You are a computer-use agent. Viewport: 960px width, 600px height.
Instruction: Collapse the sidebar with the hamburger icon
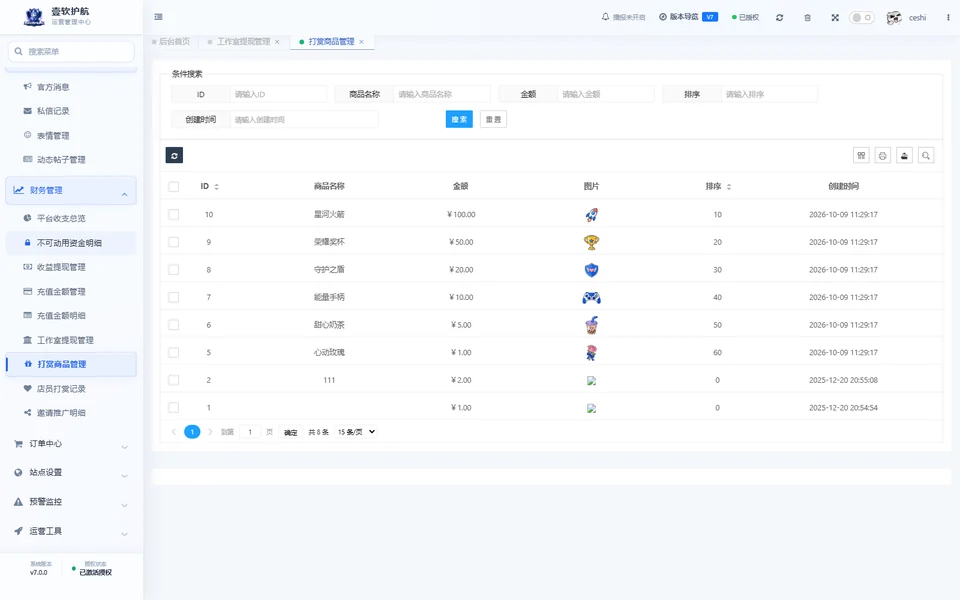tap(159, 17)
